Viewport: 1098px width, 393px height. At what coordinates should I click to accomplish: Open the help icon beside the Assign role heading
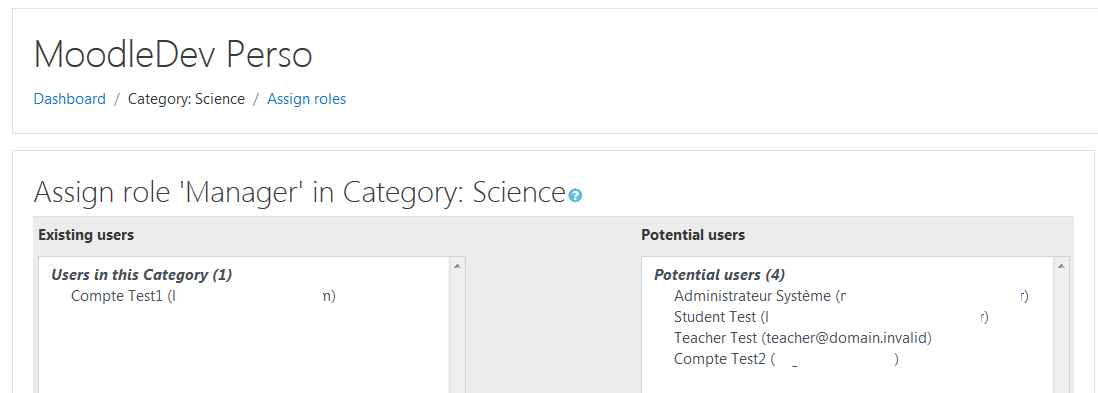coord(575,195)
